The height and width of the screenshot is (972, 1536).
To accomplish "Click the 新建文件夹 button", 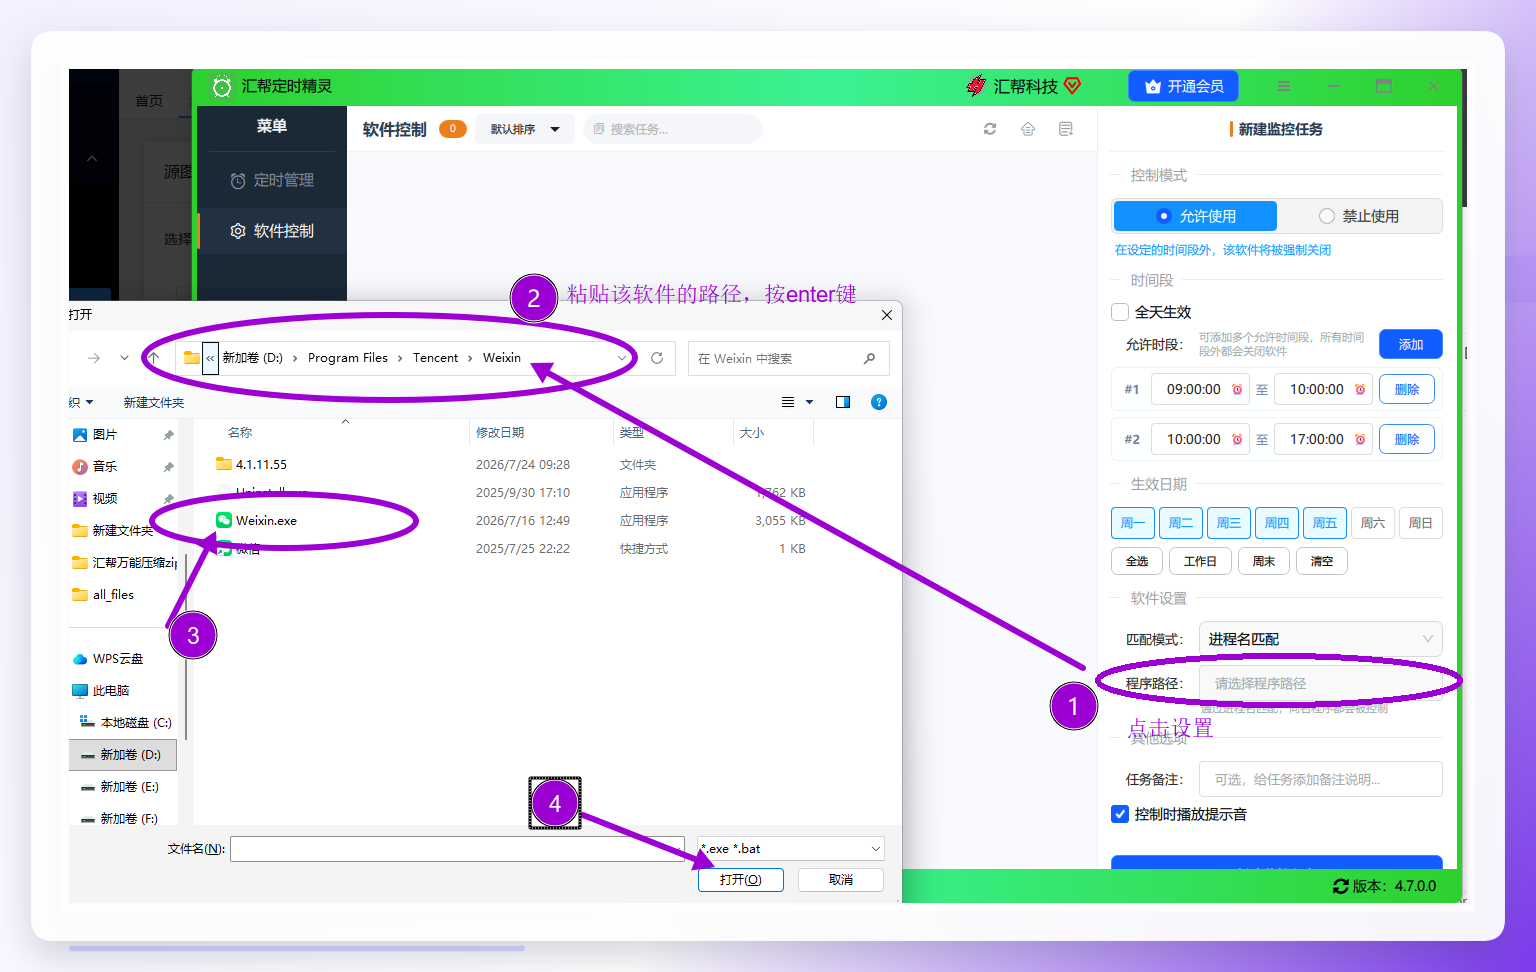I will [154, 402].
